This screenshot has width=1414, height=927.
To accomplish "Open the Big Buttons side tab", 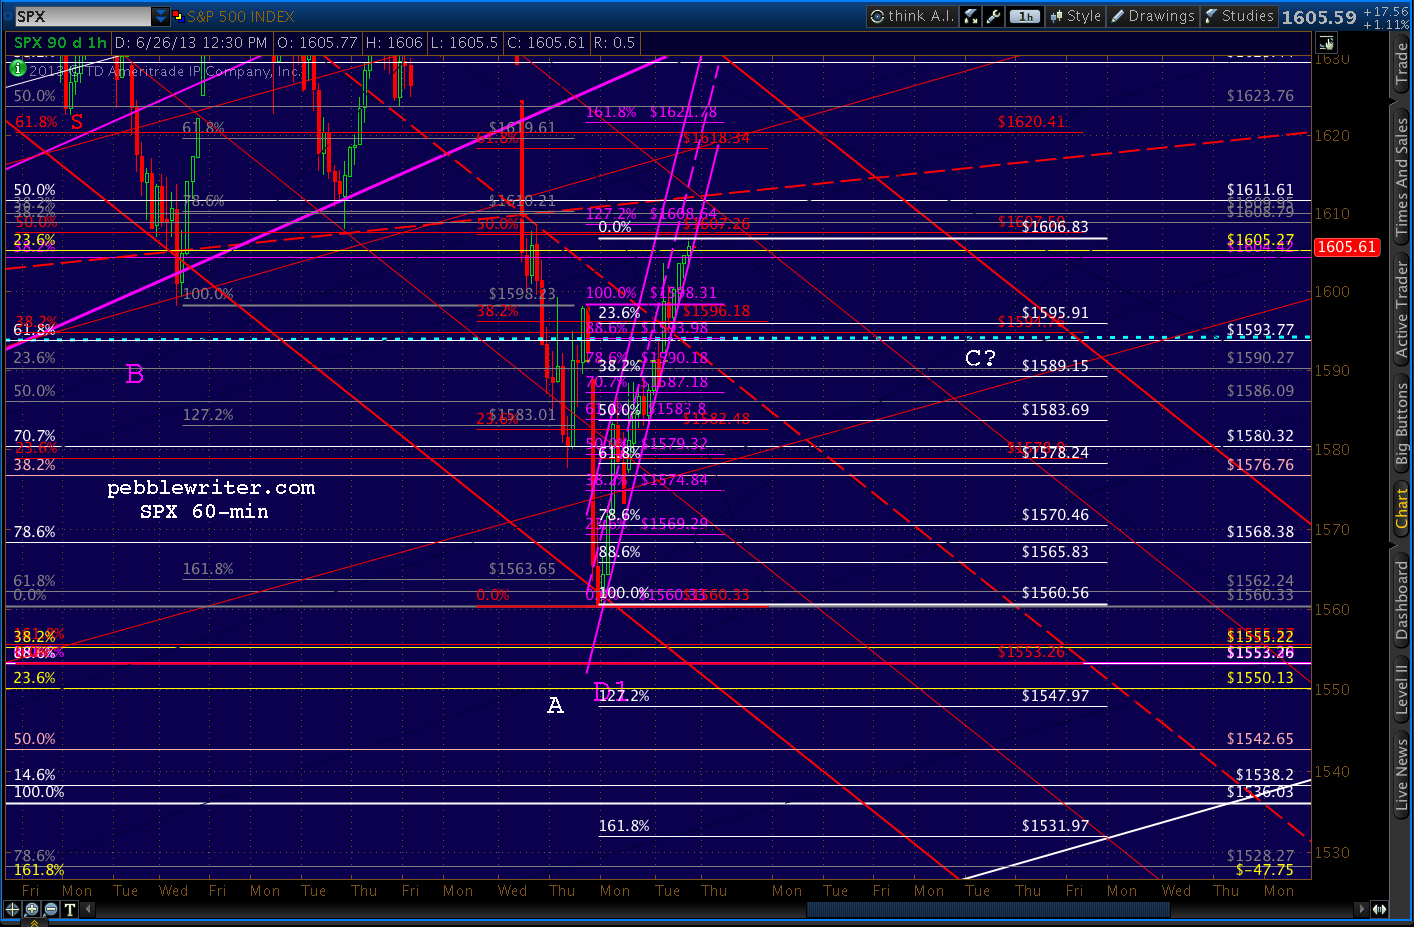I will click(1402, 423).
